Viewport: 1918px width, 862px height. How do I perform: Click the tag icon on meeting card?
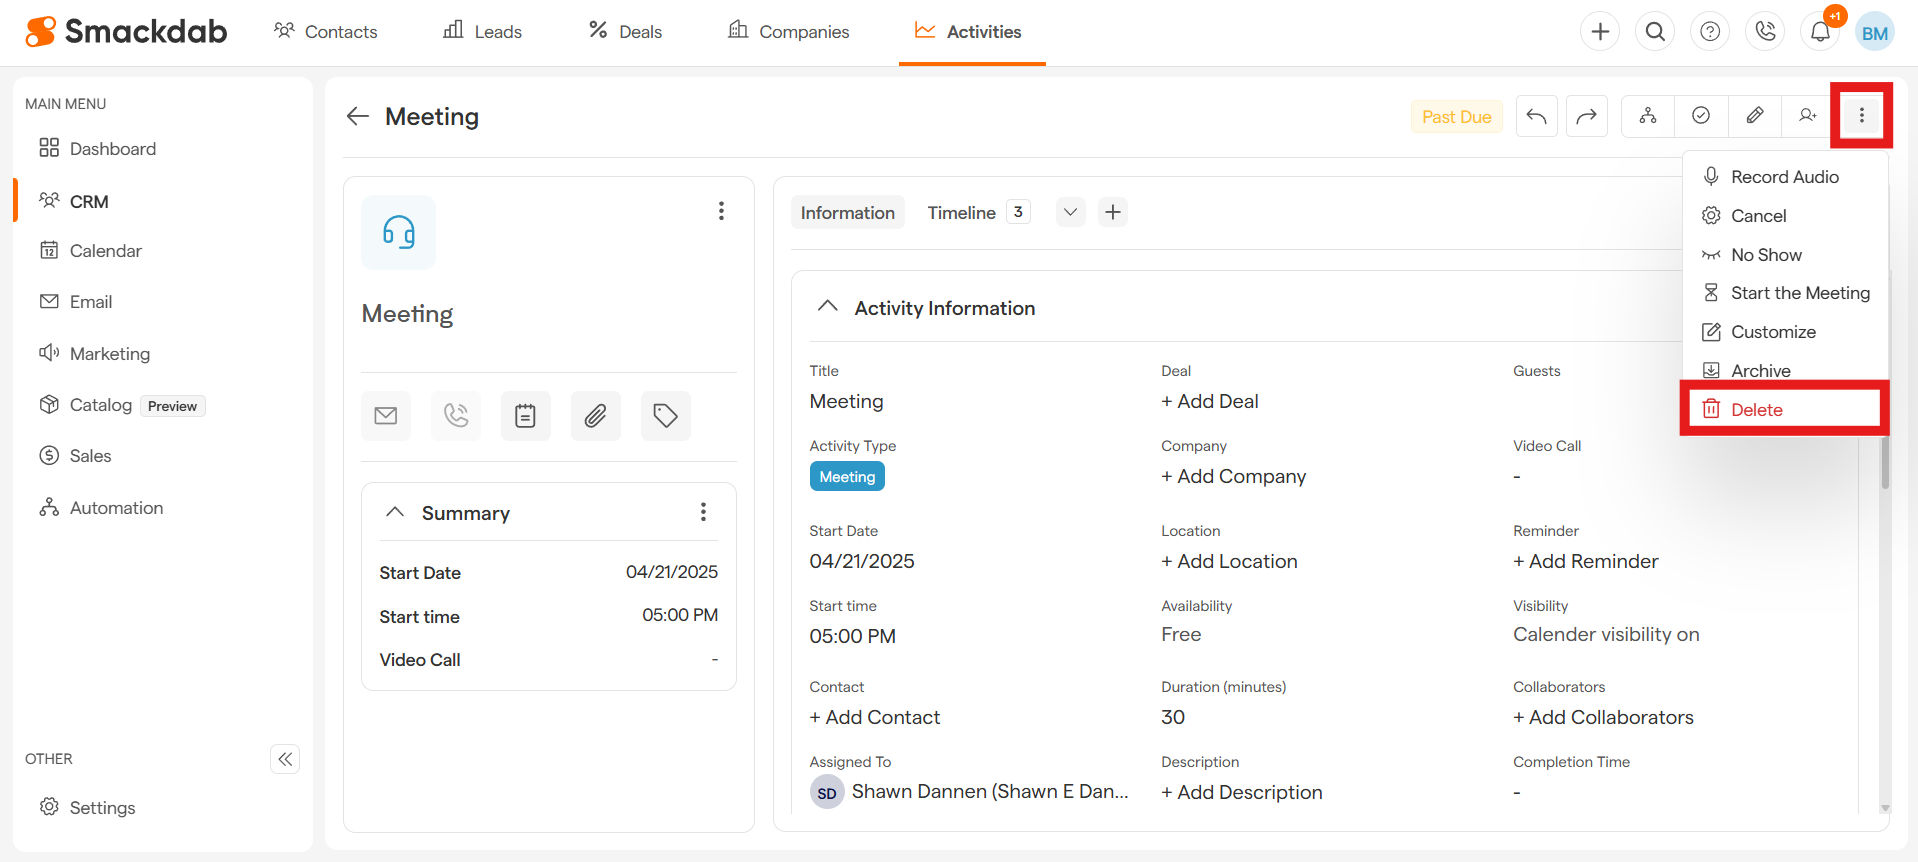(665, 416)
